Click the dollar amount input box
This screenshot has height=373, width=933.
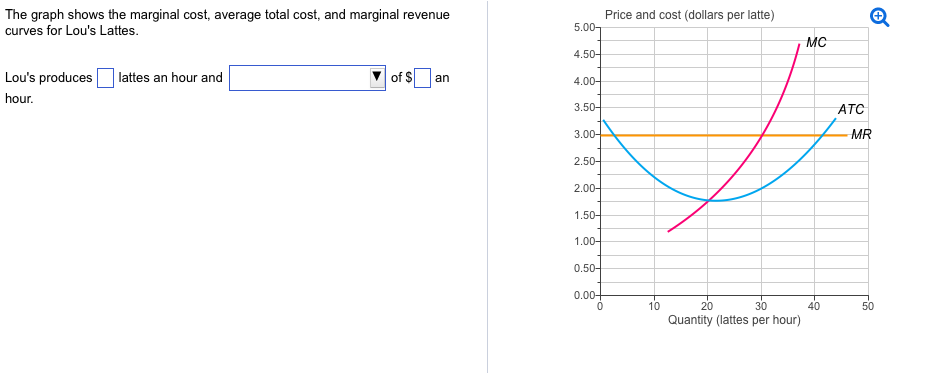pos(422,78)
